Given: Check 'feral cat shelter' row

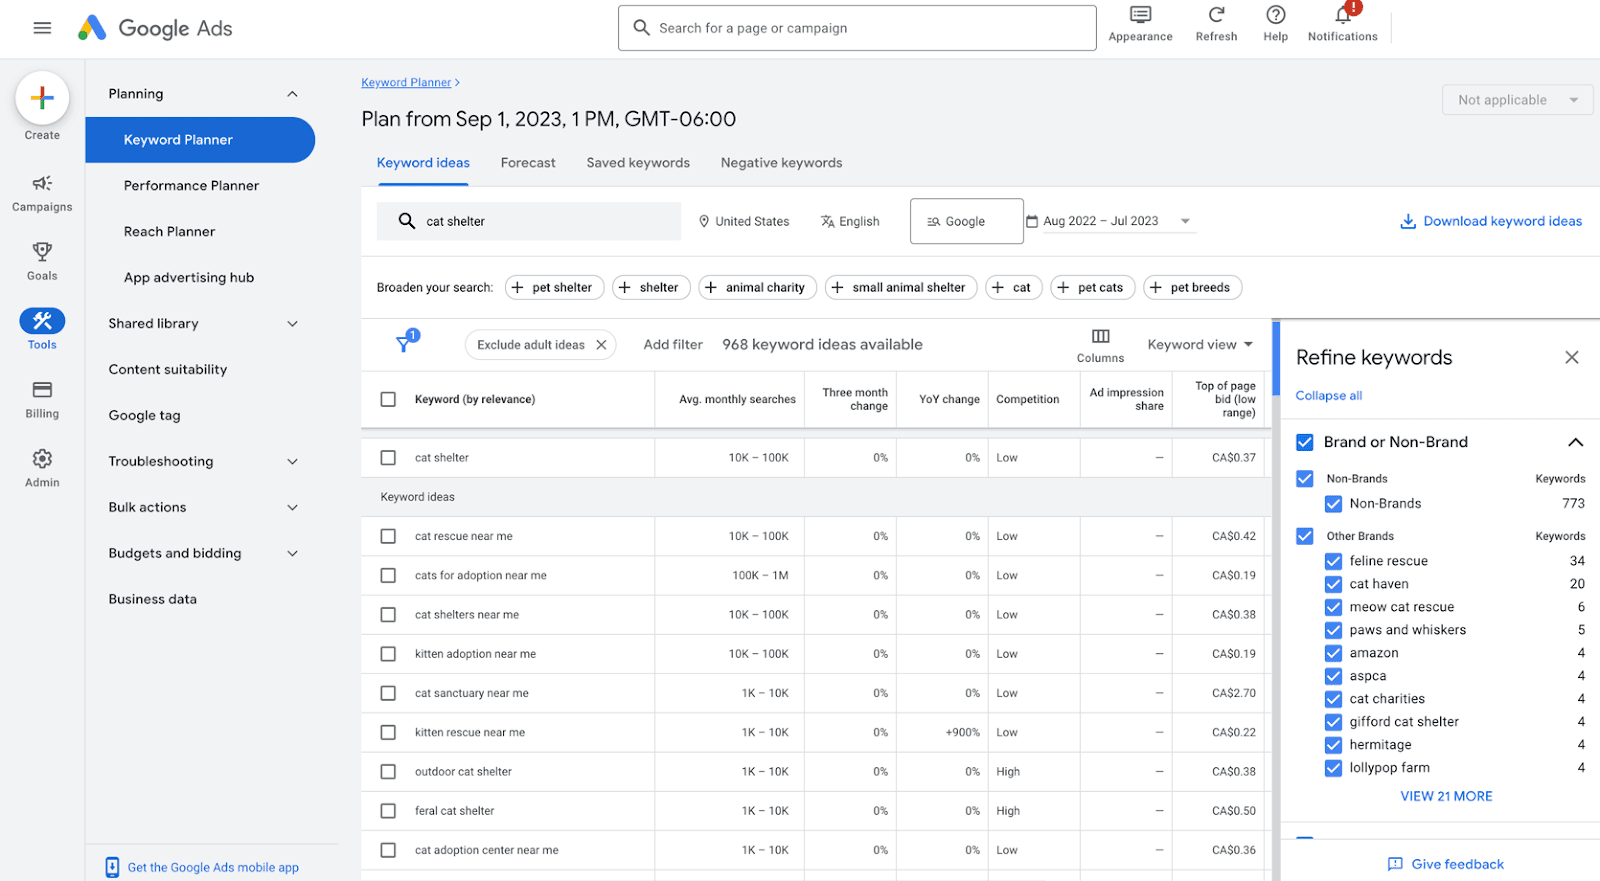Looking at the screenshot, I should 388,811.
